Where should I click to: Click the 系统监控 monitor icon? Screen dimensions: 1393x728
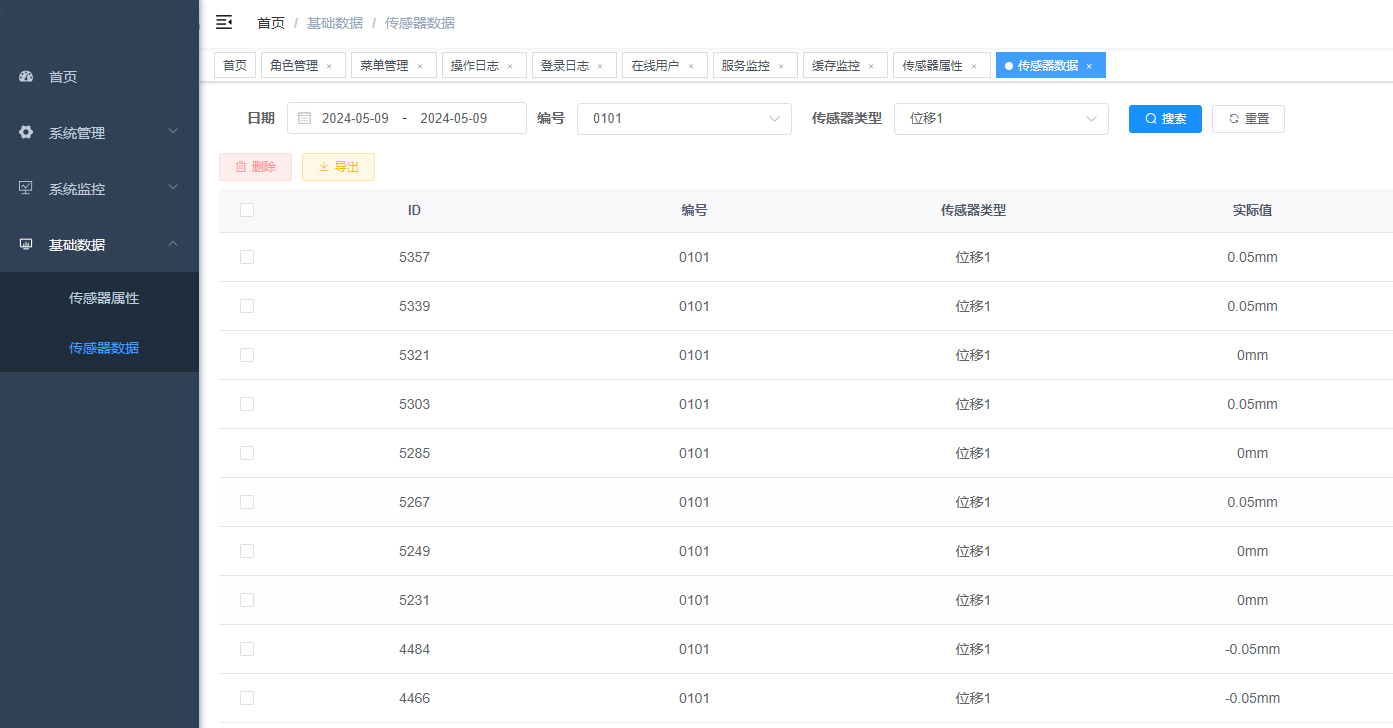27,189
